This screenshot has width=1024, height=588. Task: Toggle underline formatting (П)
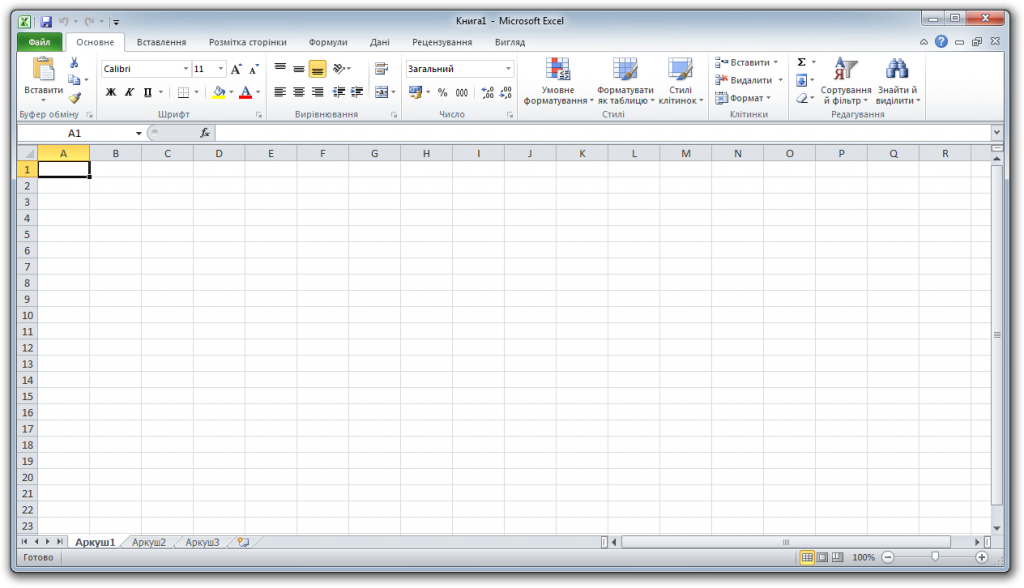148,93
